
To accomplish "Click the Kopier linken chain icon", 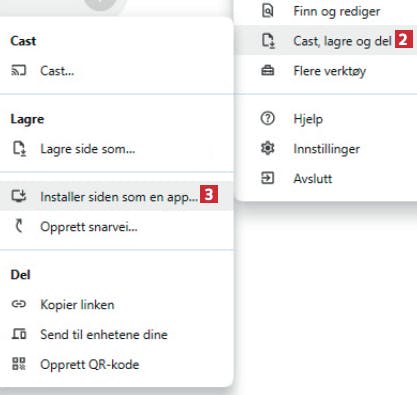I will click(x=19, y=304).
